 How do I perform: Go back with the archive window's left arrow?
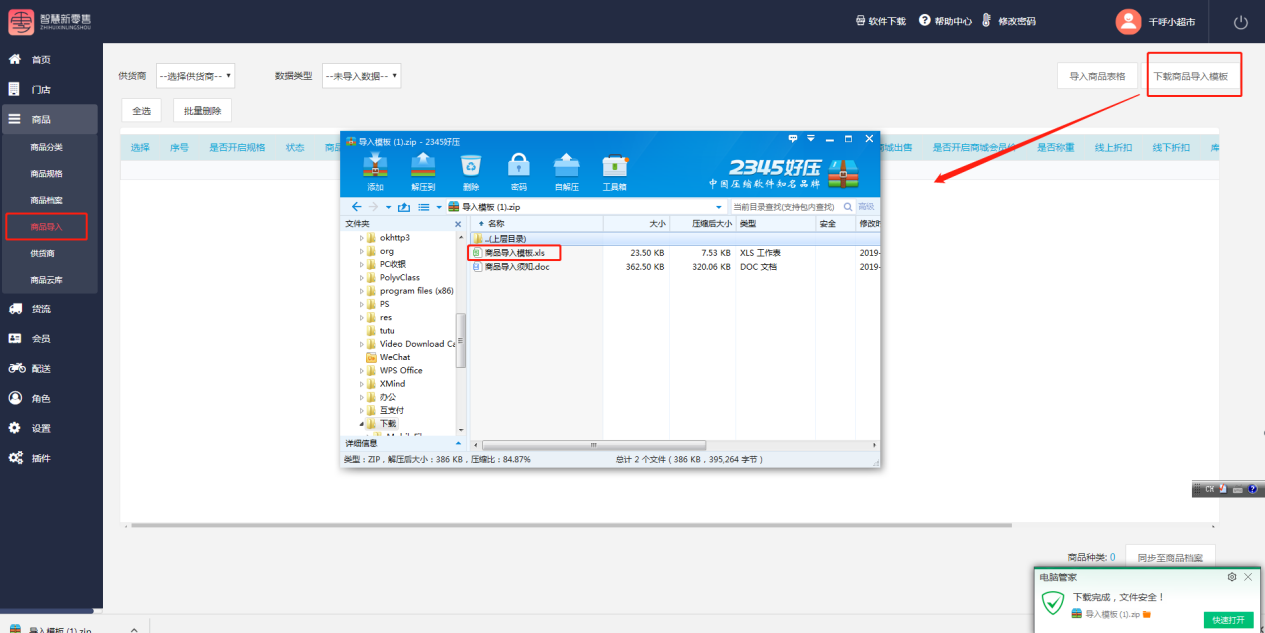[x=357, y=207]
